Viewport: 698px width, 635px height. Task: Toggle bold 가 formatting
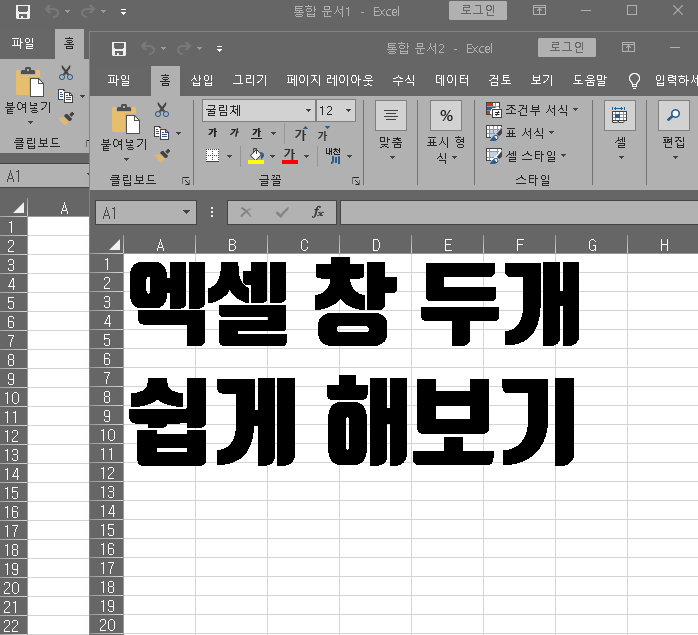coord(213,133)
